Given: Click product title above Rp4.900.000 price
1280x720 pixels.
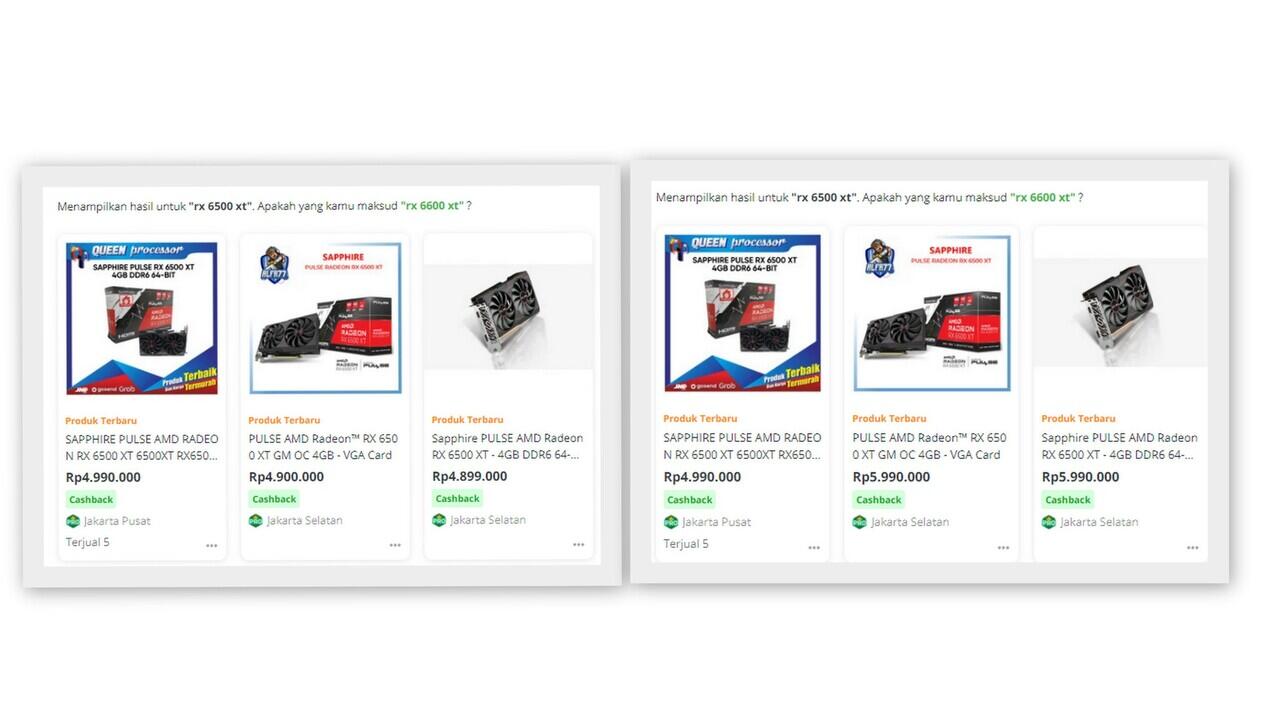Looking at the screenshot, I should 323,447.
